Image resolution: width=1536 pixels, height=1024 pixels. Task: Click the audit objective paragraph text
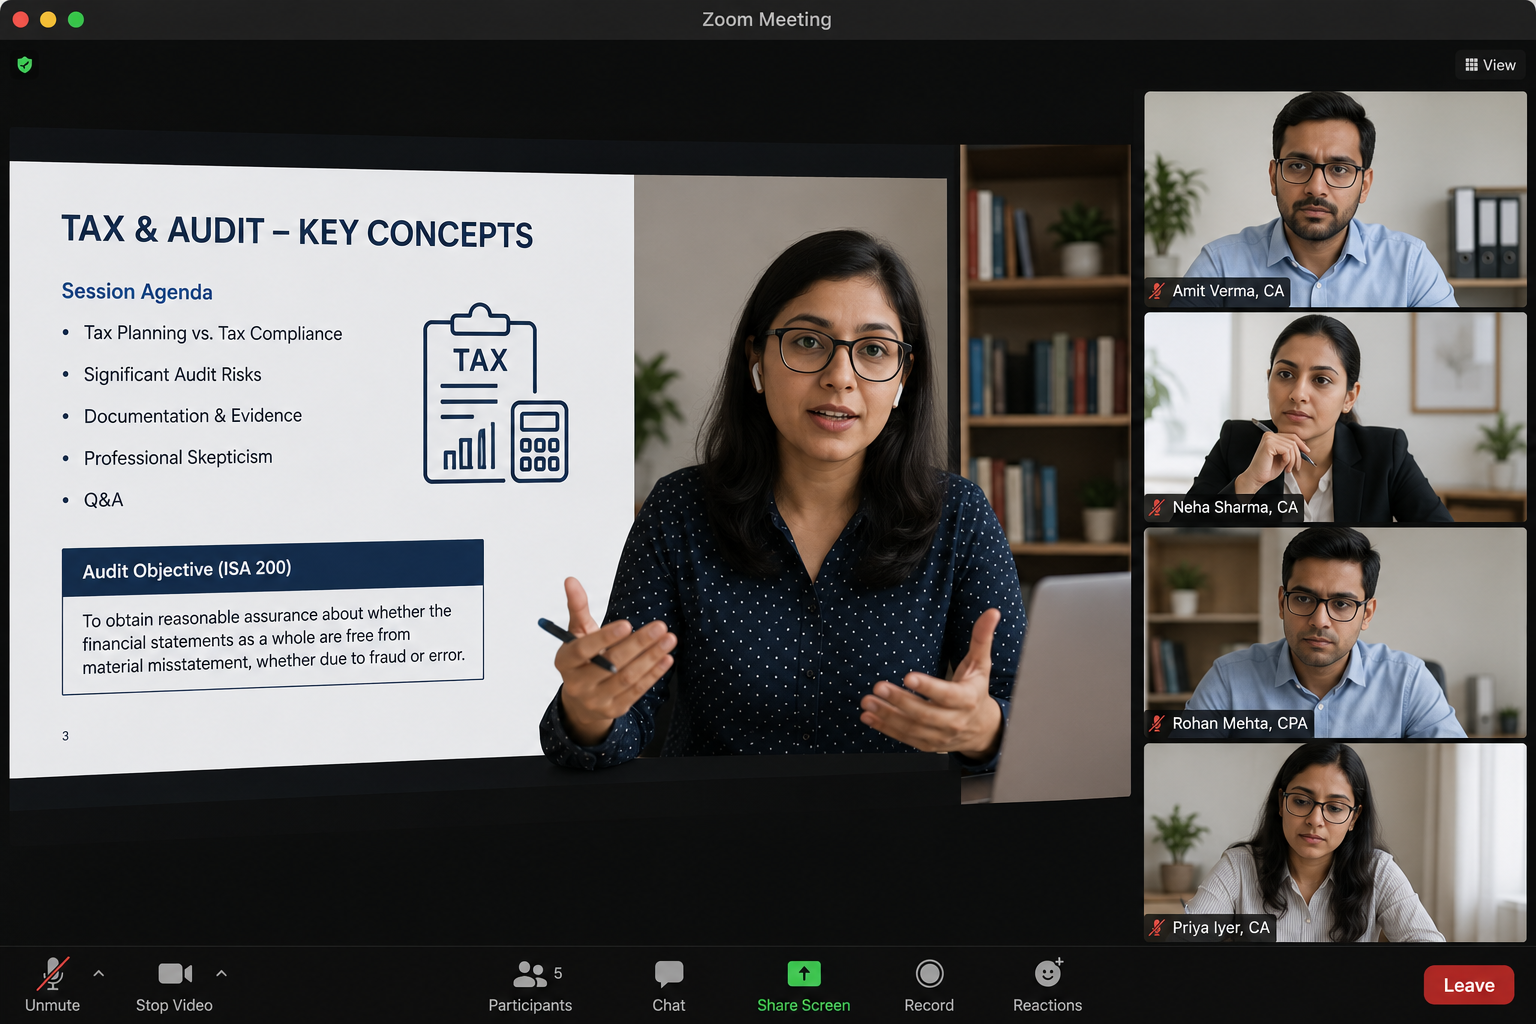click(273, 638)
